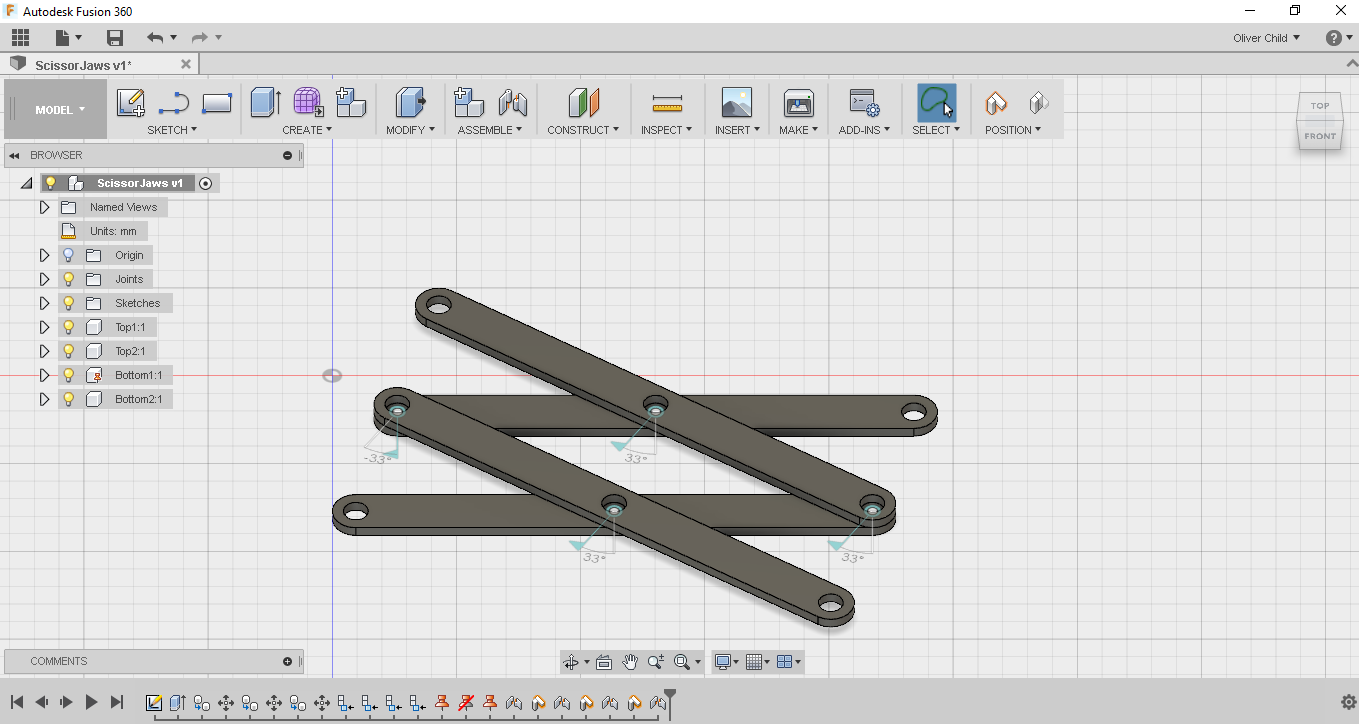
Task: Click the Select tool icon
Action: [936, 102]
